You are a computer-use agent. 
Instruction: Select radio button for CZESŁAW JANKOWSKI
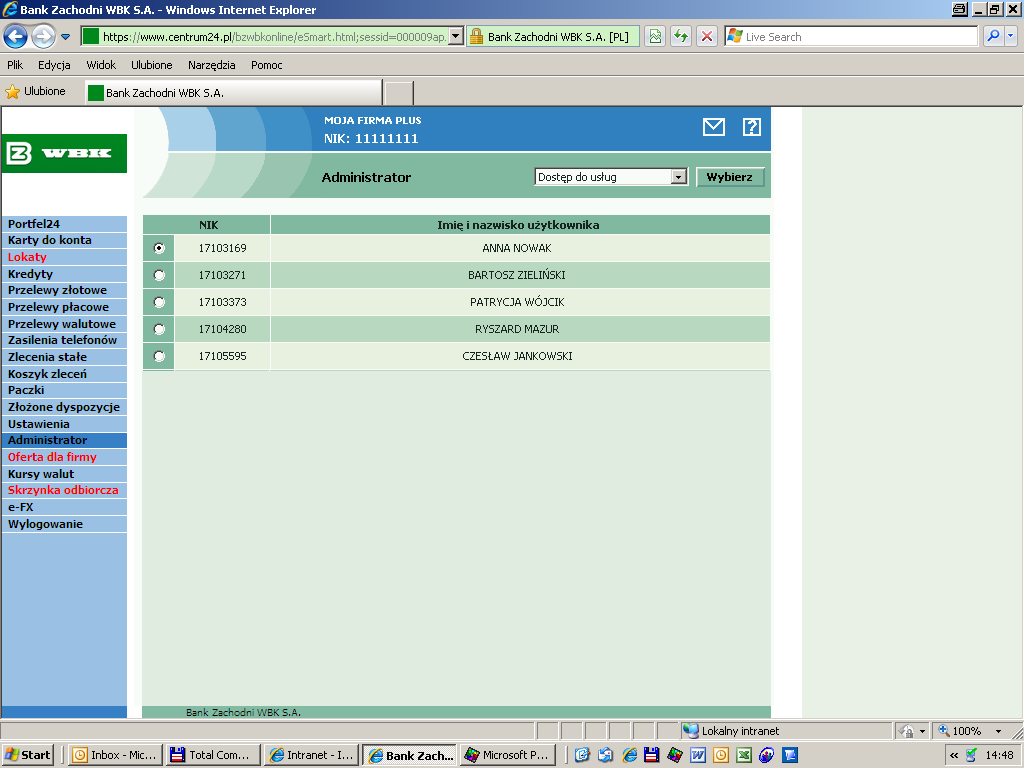click(159, 356)
